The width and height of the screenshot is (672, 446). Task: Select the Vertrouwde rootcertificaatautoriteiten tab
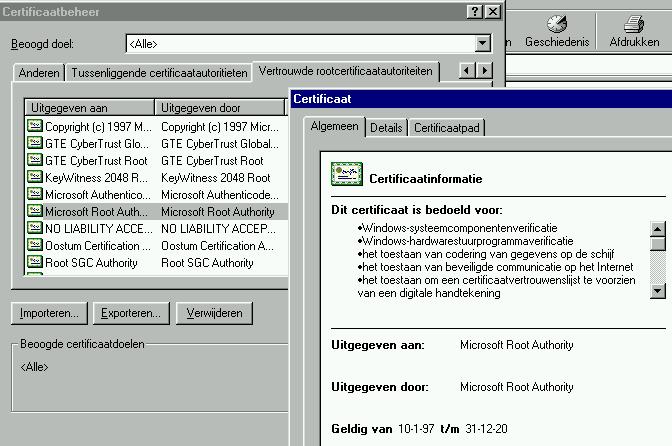pyautogui.click(x=345, y=71)
